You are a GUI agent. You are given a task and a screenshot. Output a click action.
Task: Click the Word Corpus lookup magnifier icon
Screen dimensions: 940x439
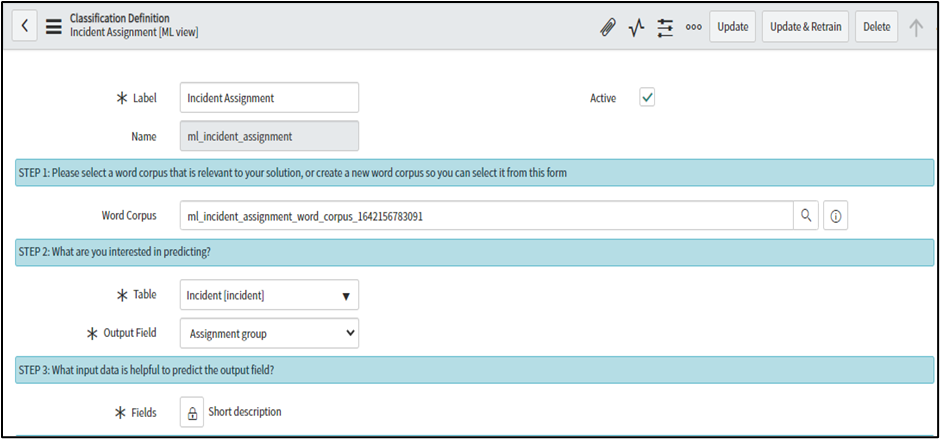click(805, 215)
